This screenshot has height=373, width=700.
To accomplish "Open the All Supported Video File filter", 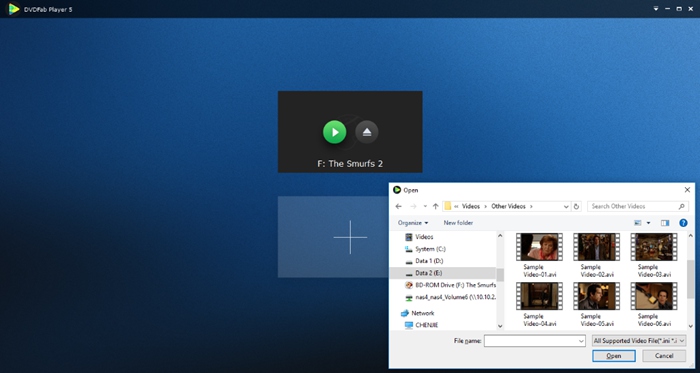I will pyautogui.click(x=639, y=341).
